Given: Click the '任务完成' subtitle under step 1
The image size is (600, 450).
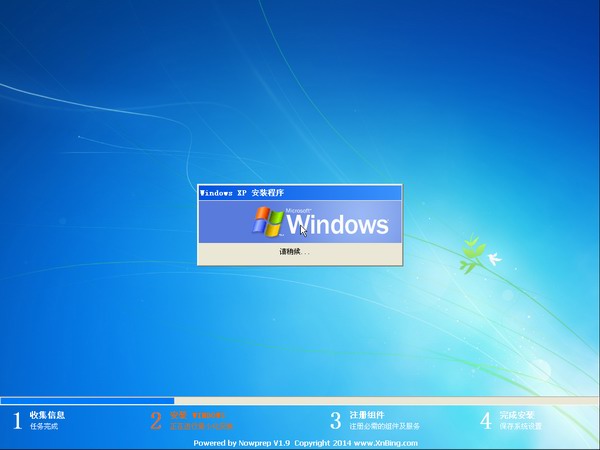Looking at the screenshot, I should click(44, 426).
